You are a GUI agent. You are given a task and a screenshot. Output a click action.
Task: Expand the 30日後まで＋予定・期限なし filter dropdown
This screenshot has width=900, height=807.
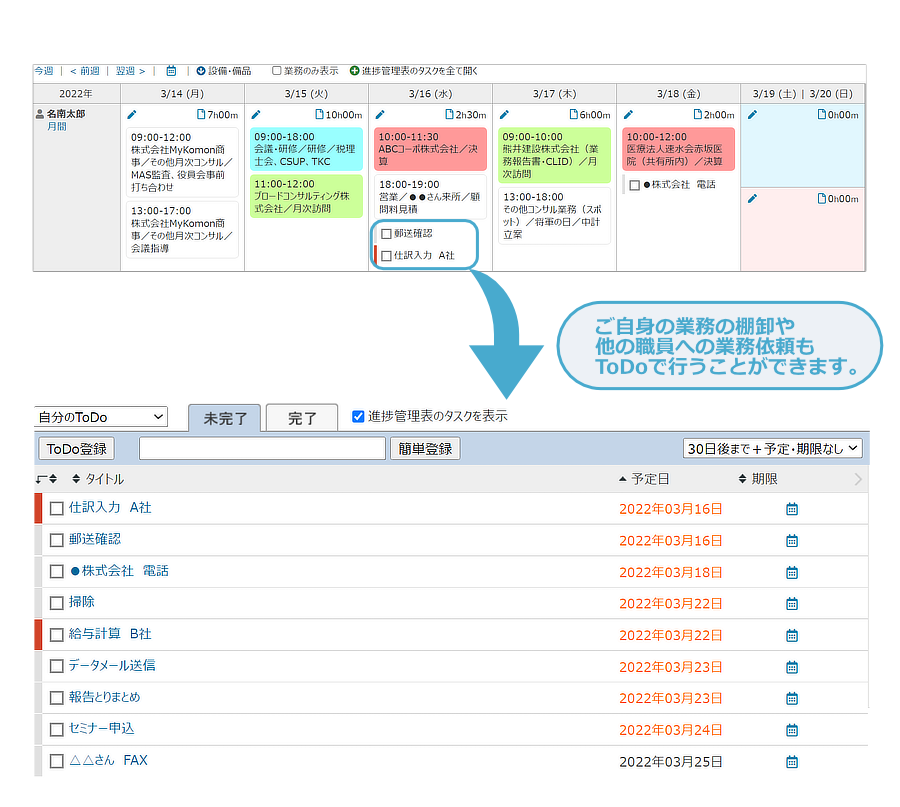click(772, 449)
